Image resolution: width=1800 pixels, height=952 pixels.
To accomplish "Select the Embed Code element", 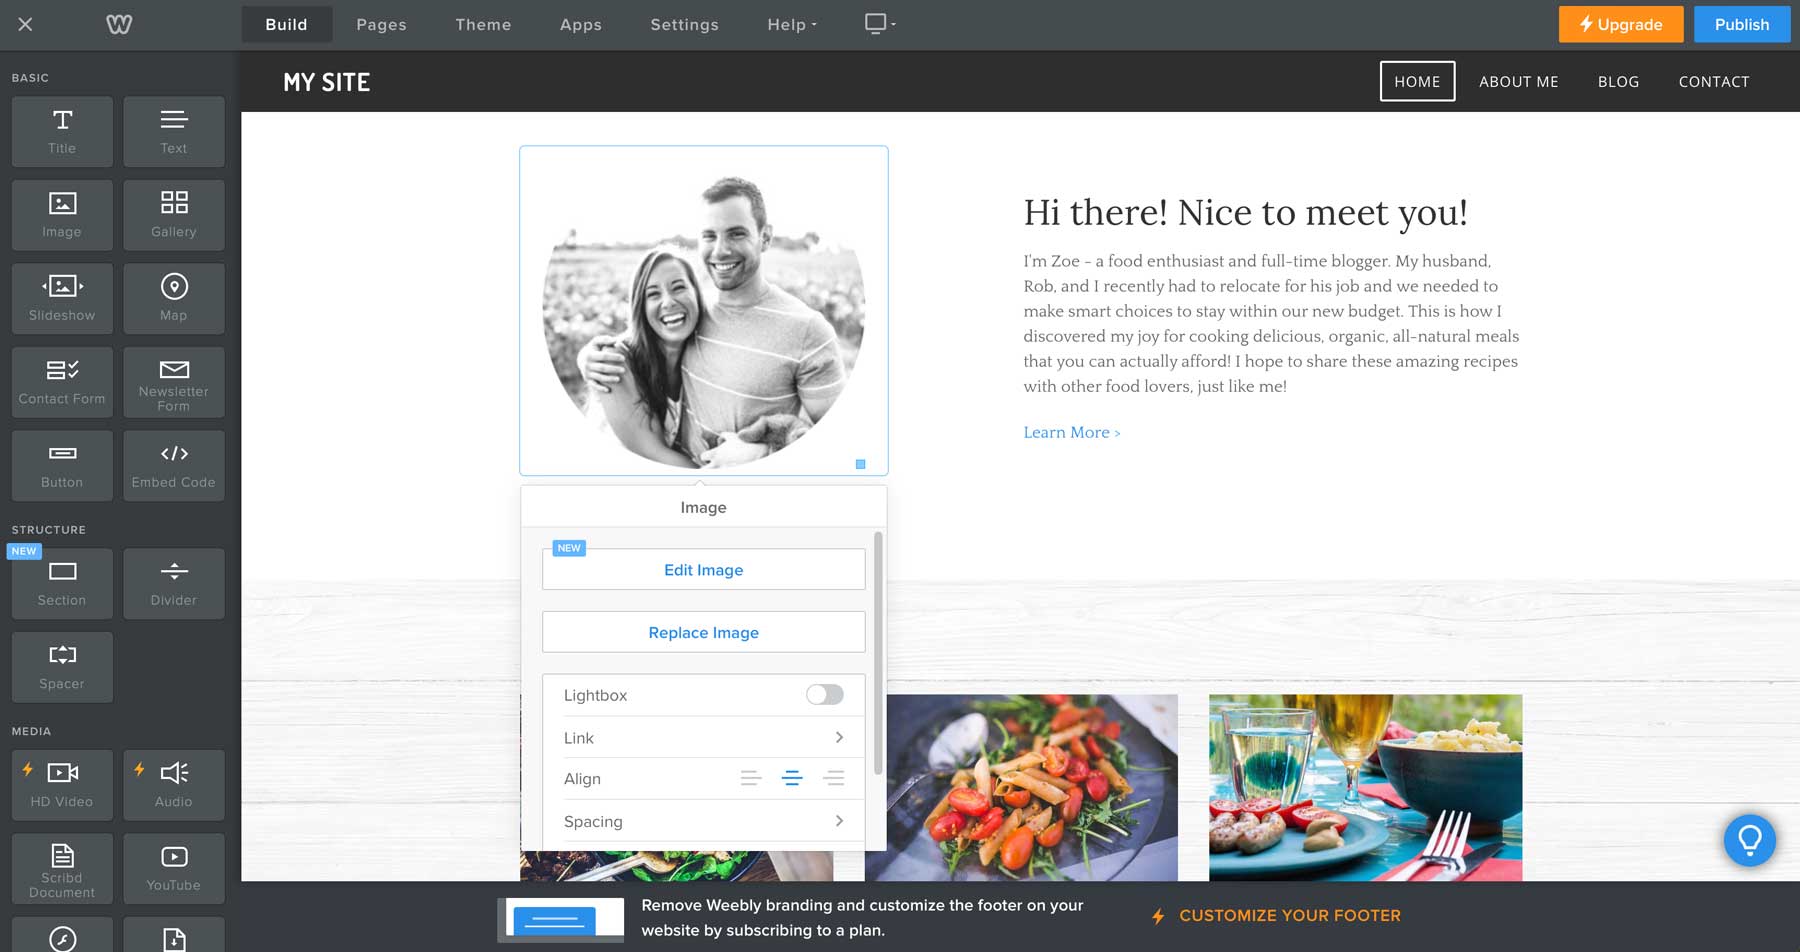I will 173,465.
